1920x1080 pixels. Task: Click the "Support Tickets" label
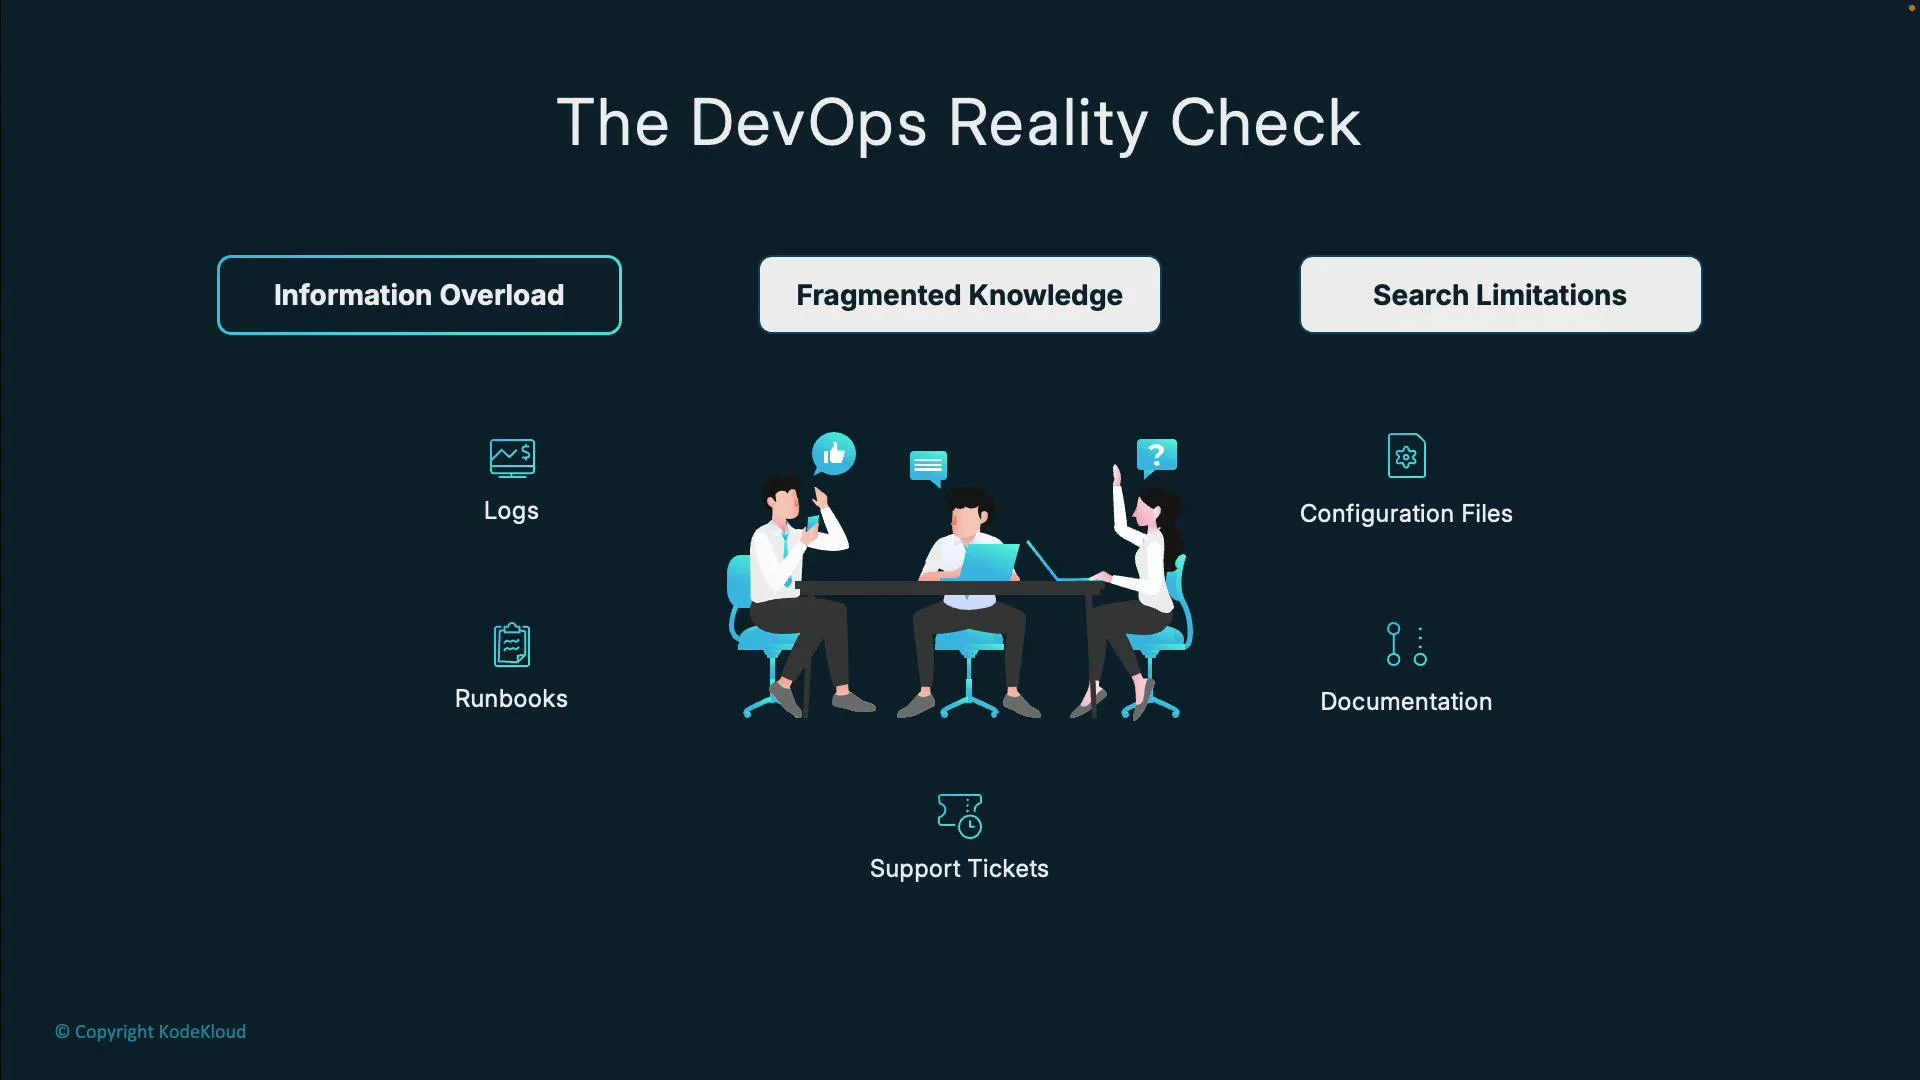click(959, 869)
